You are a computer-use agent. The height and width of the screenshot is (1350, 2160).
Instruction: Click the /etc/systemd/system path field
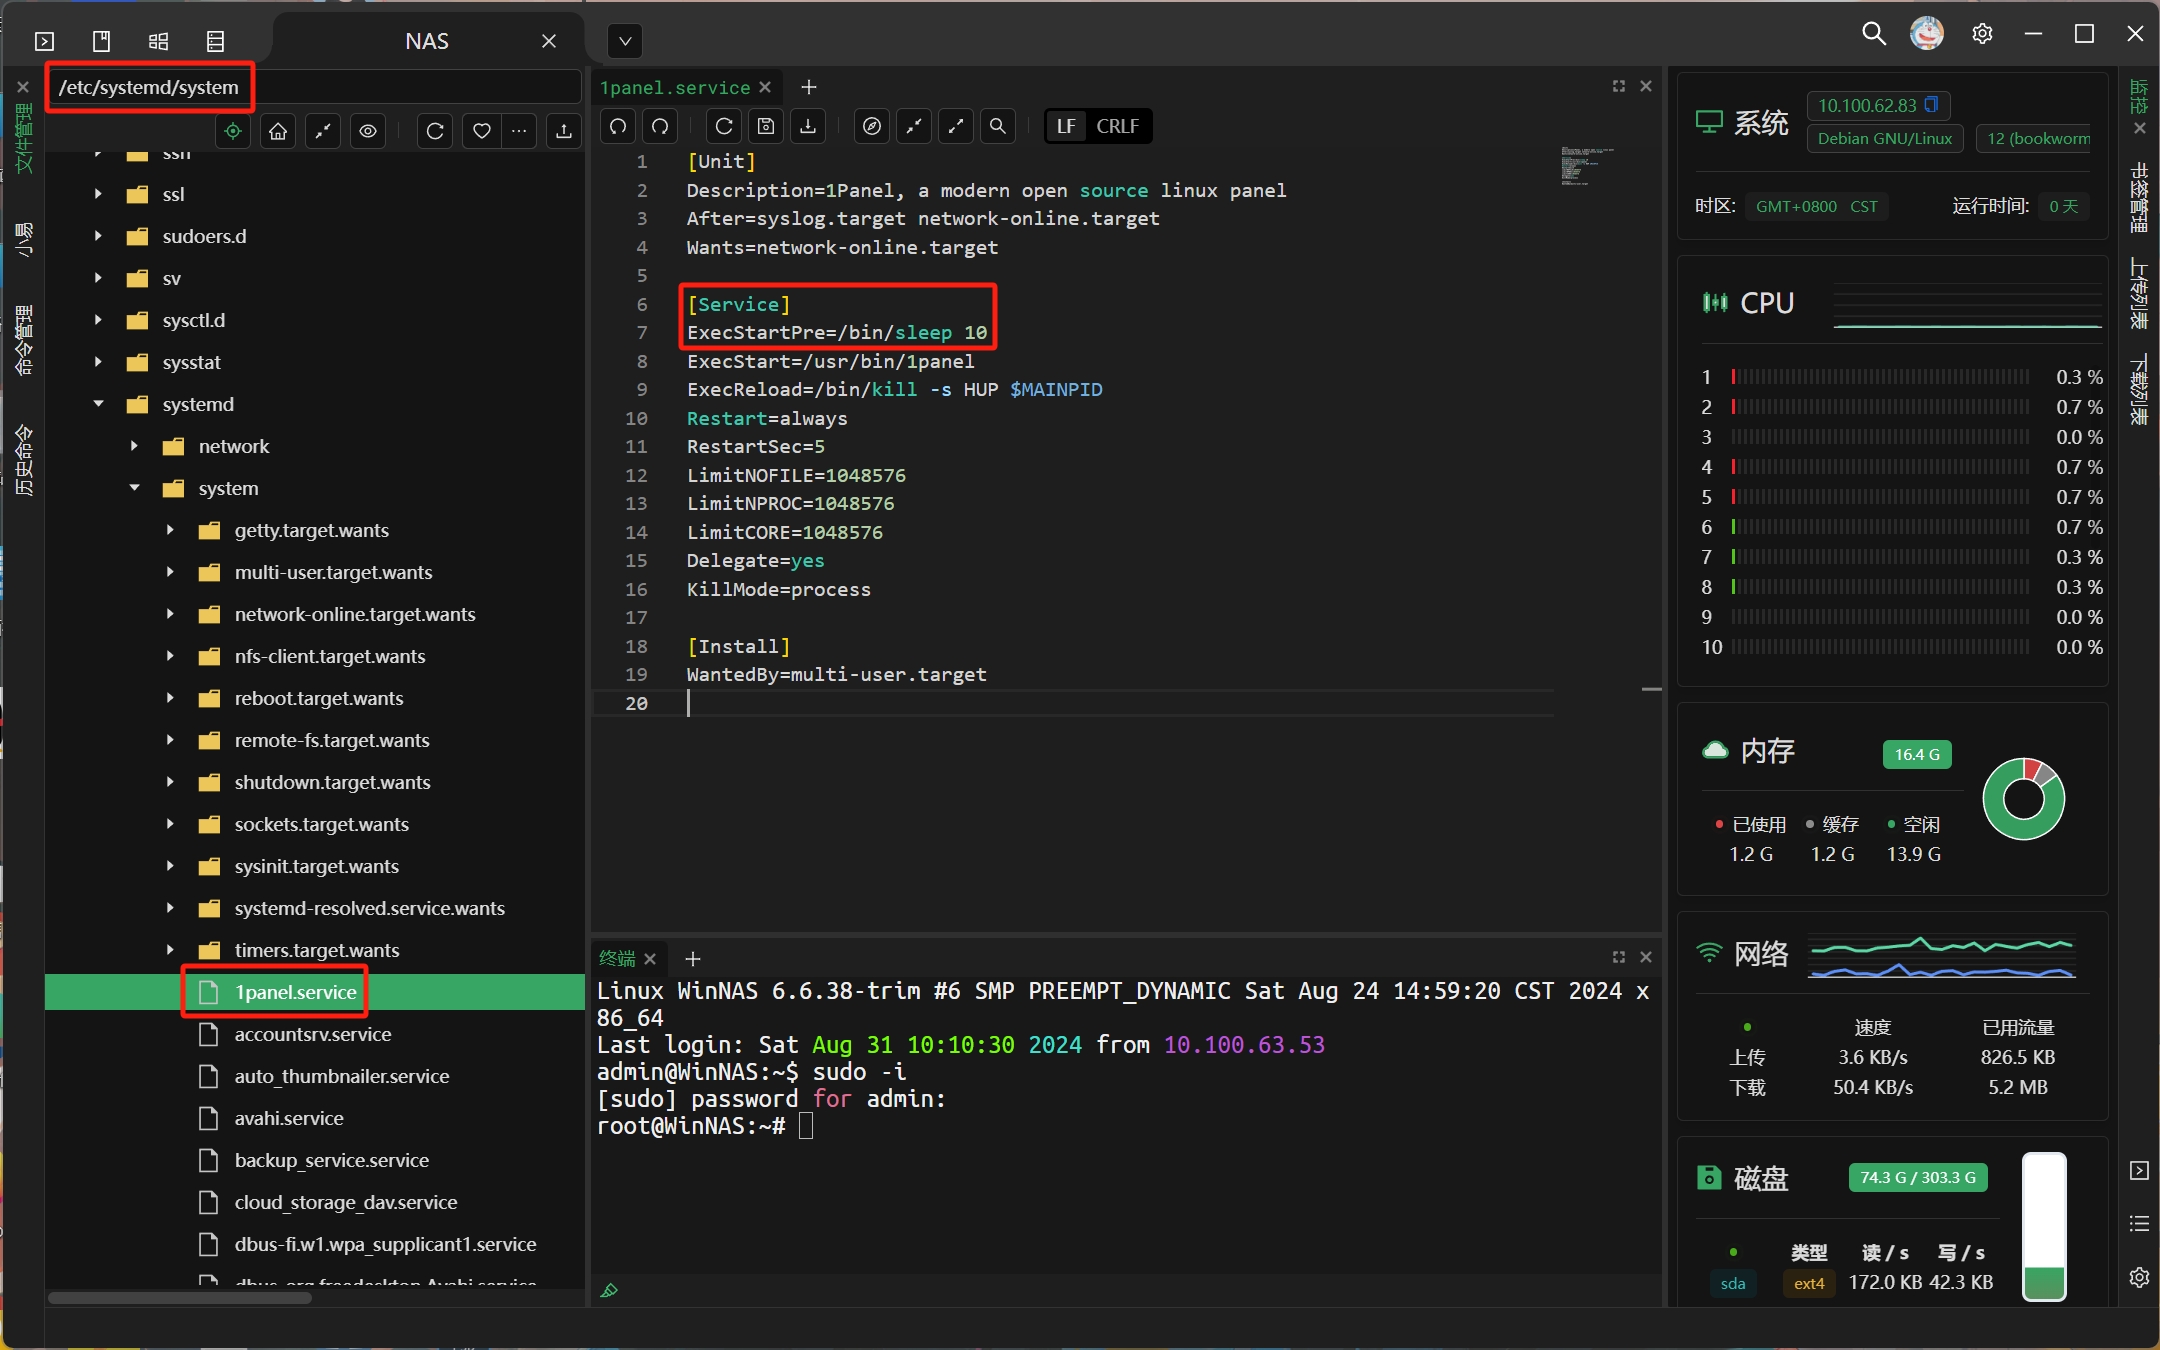click(x=150, y=87)
